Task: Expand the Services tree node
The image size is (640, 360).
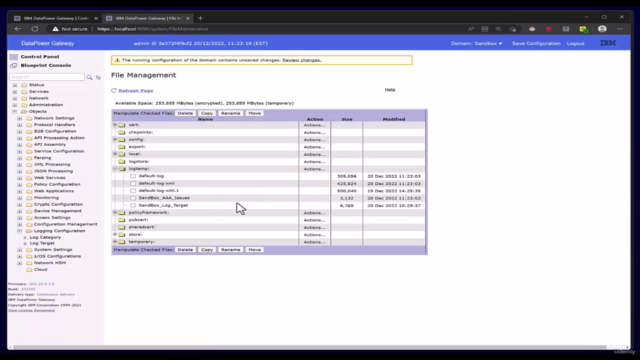Action: pyautogui.click(x=15, y=92)
